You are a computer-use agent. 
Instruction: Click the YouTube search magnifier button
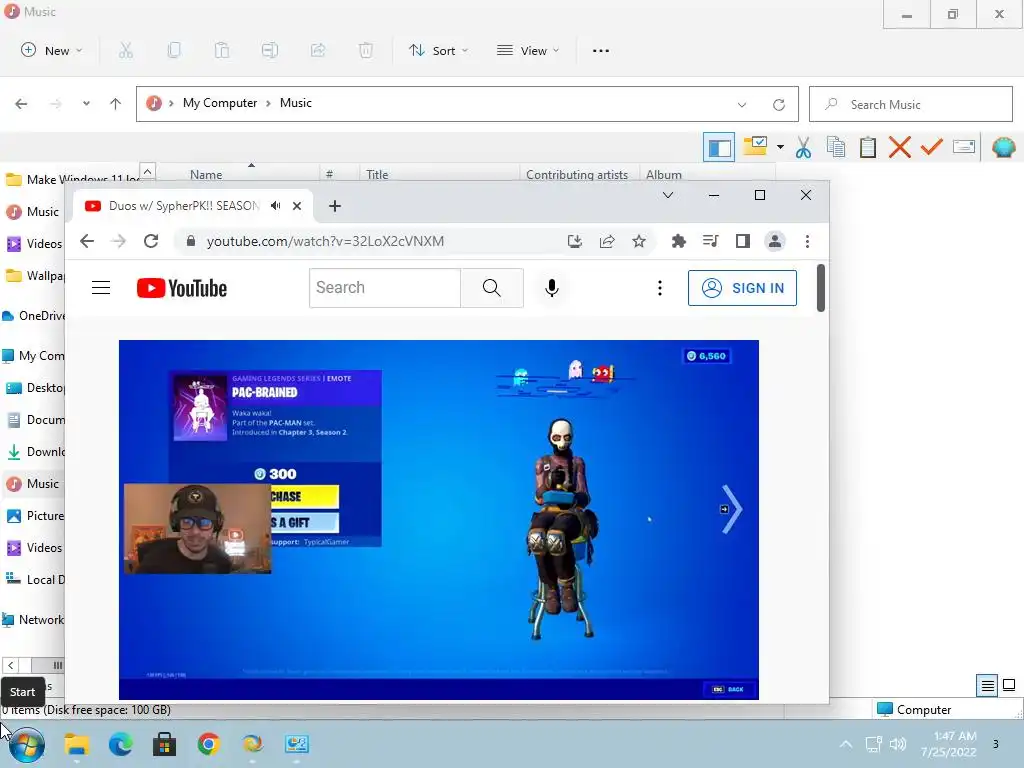tap(492, 288)
